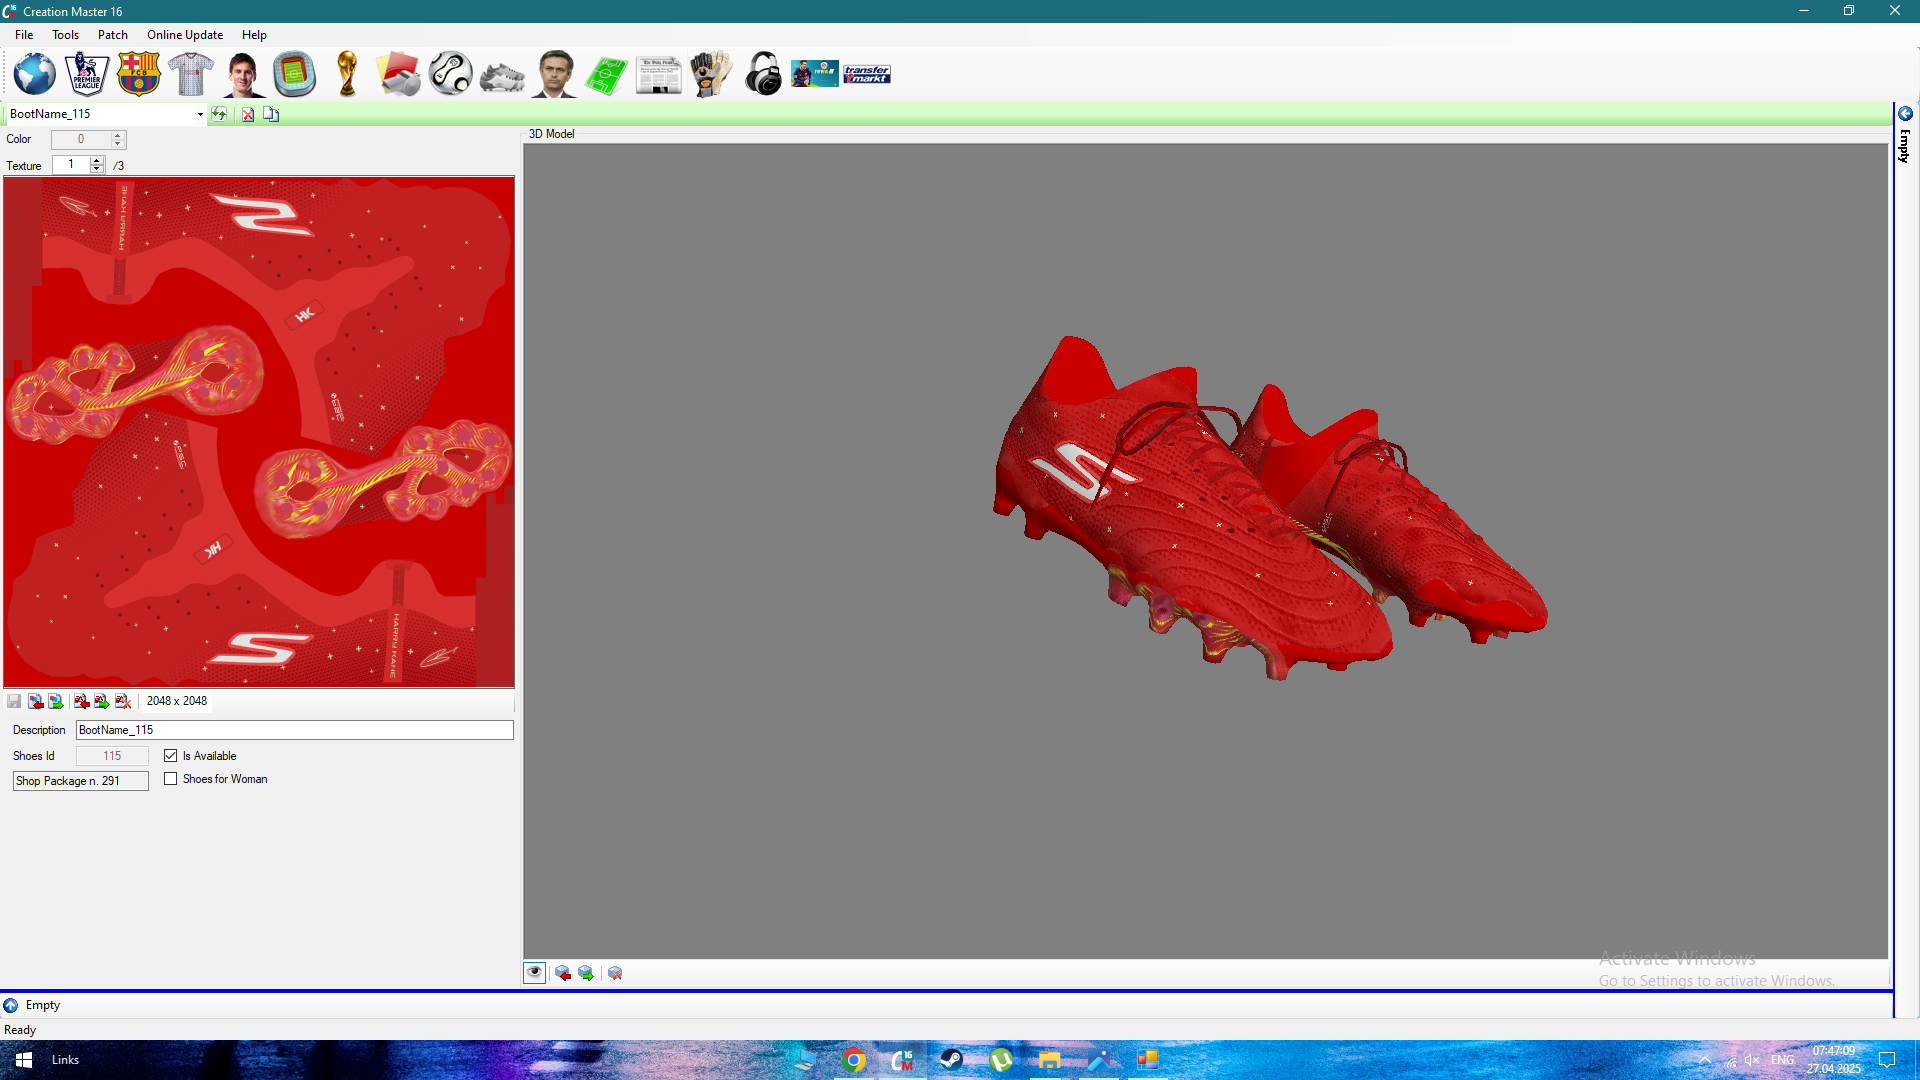Uncheck the Is Available checkbox
This screenshot has width=1920, height=1080.
pyautogui.click(x=171, y=756)
